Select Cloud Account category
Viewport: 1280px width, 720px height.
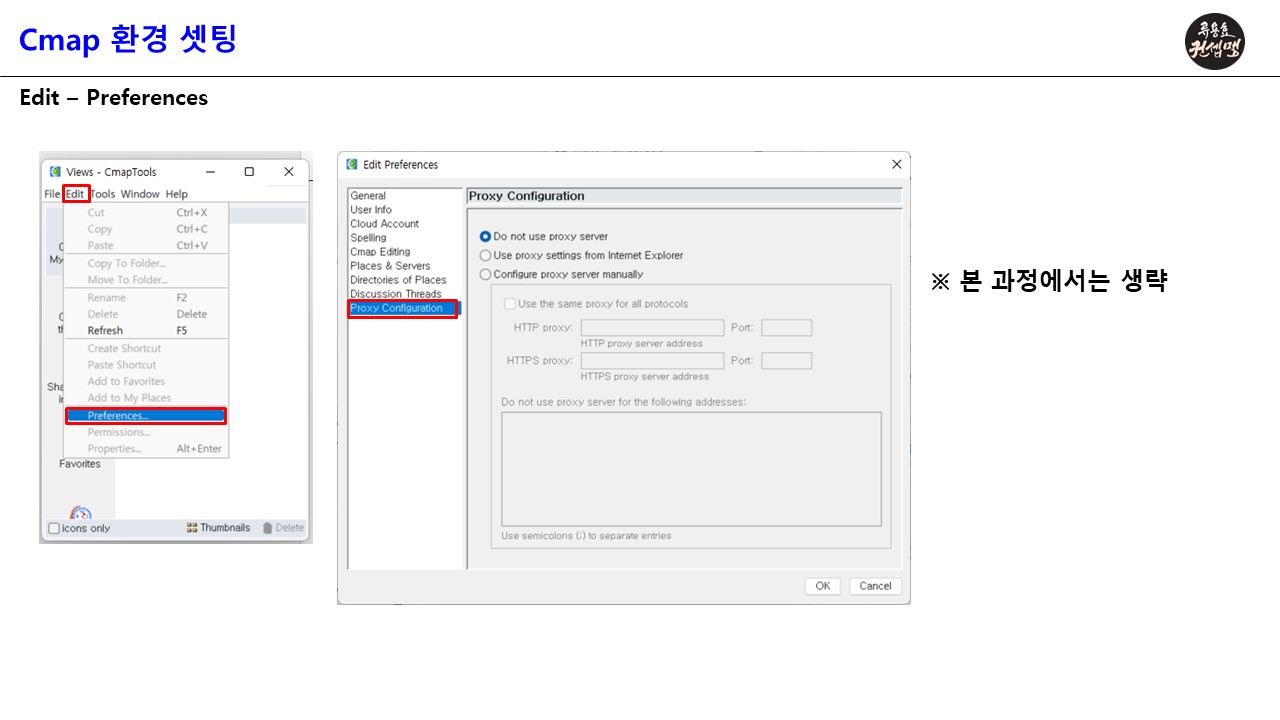click(x=385, y=224)
